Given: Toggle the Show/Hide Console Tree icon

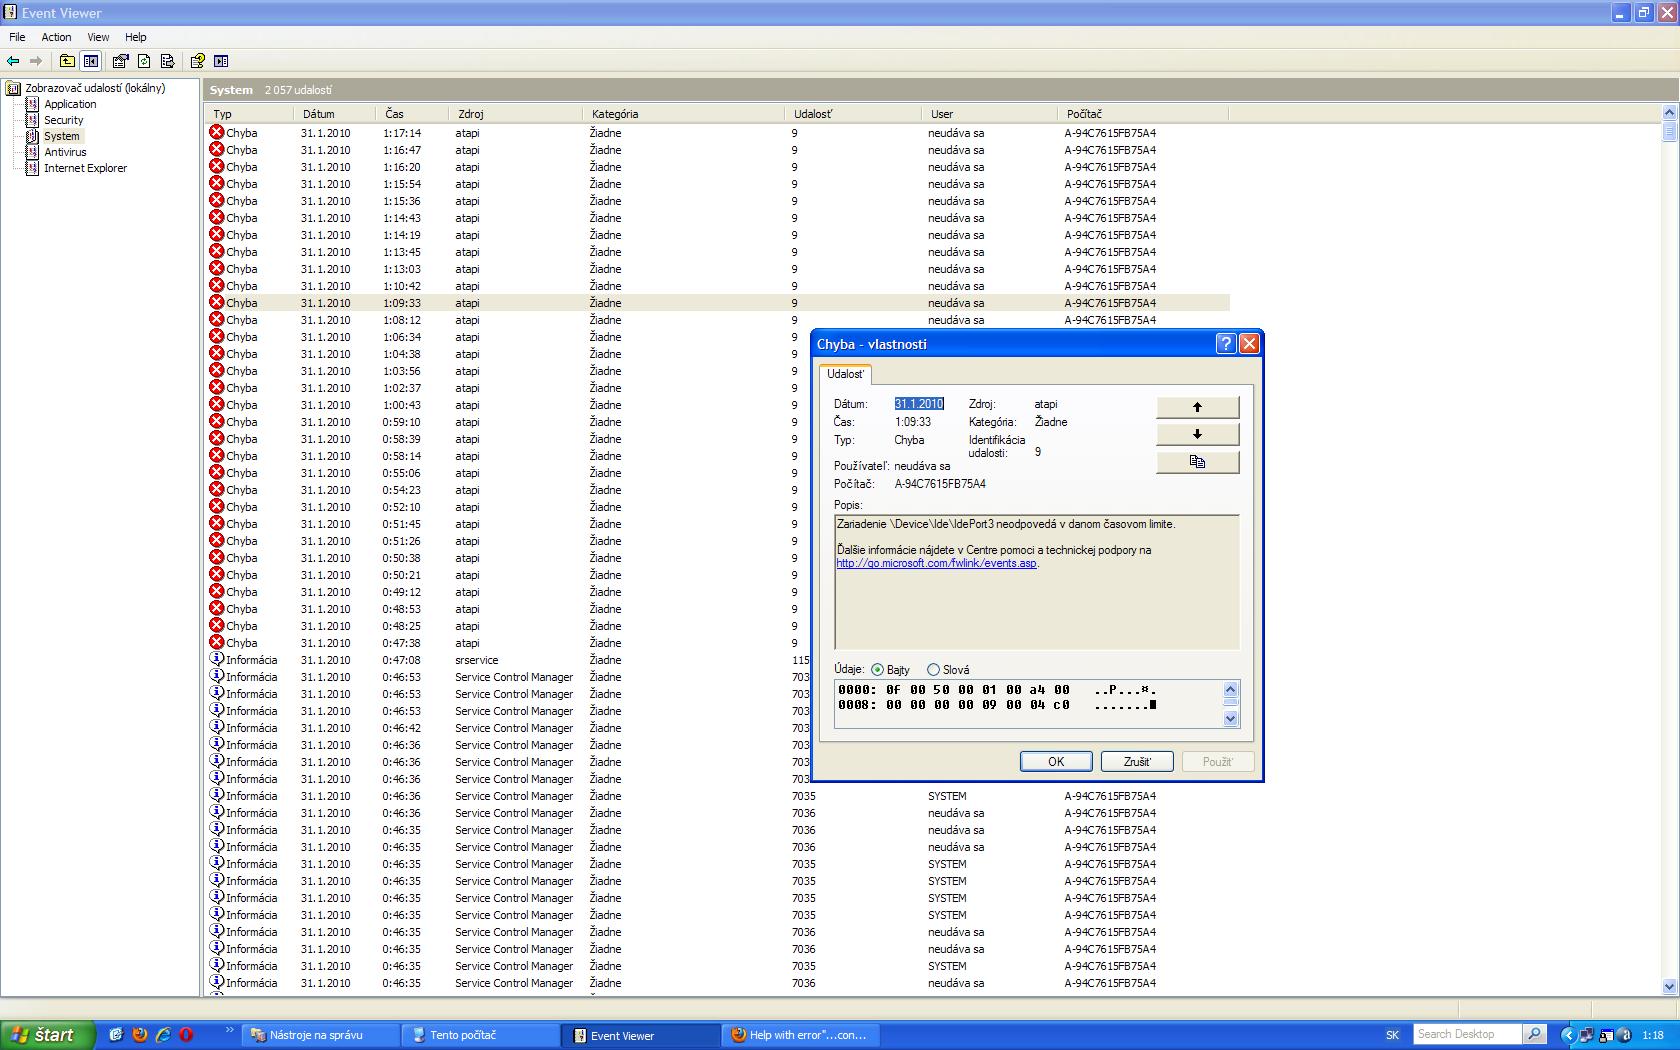Looking at the screenshot, I should click(x=91, y=61).
